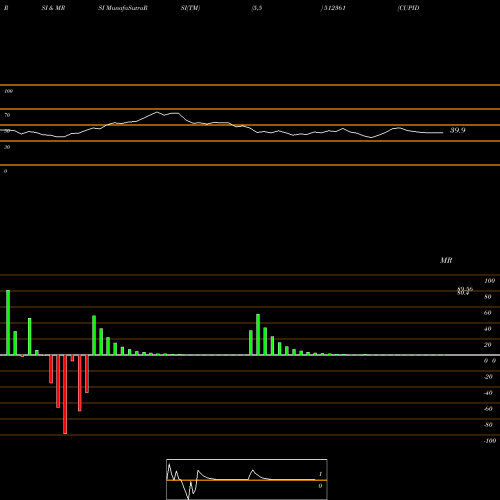
Task: Click the 40 label on MR axis
Action: [x=487, y=329]
